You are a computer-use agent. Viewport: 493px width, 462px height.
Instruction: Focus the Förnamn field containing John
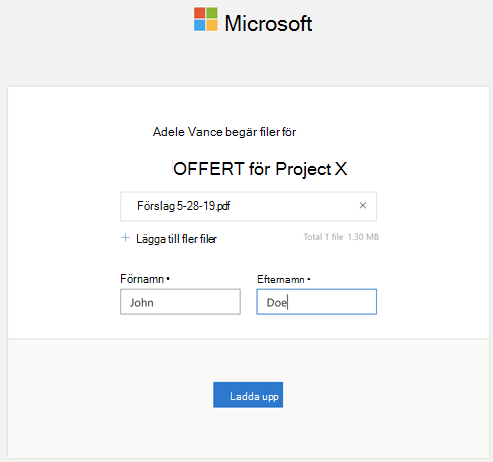click(180, 302)
